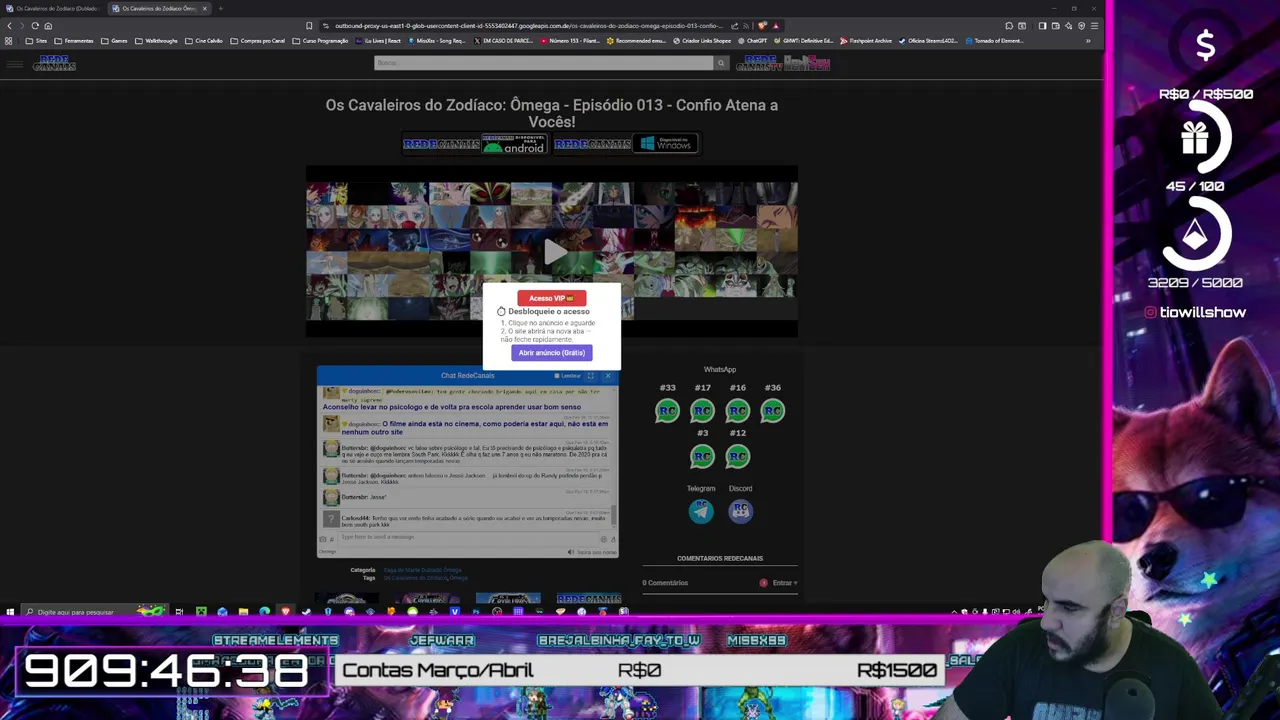
Task: Open the Ferramentas bookmarks folder
Action: [74, 41]
